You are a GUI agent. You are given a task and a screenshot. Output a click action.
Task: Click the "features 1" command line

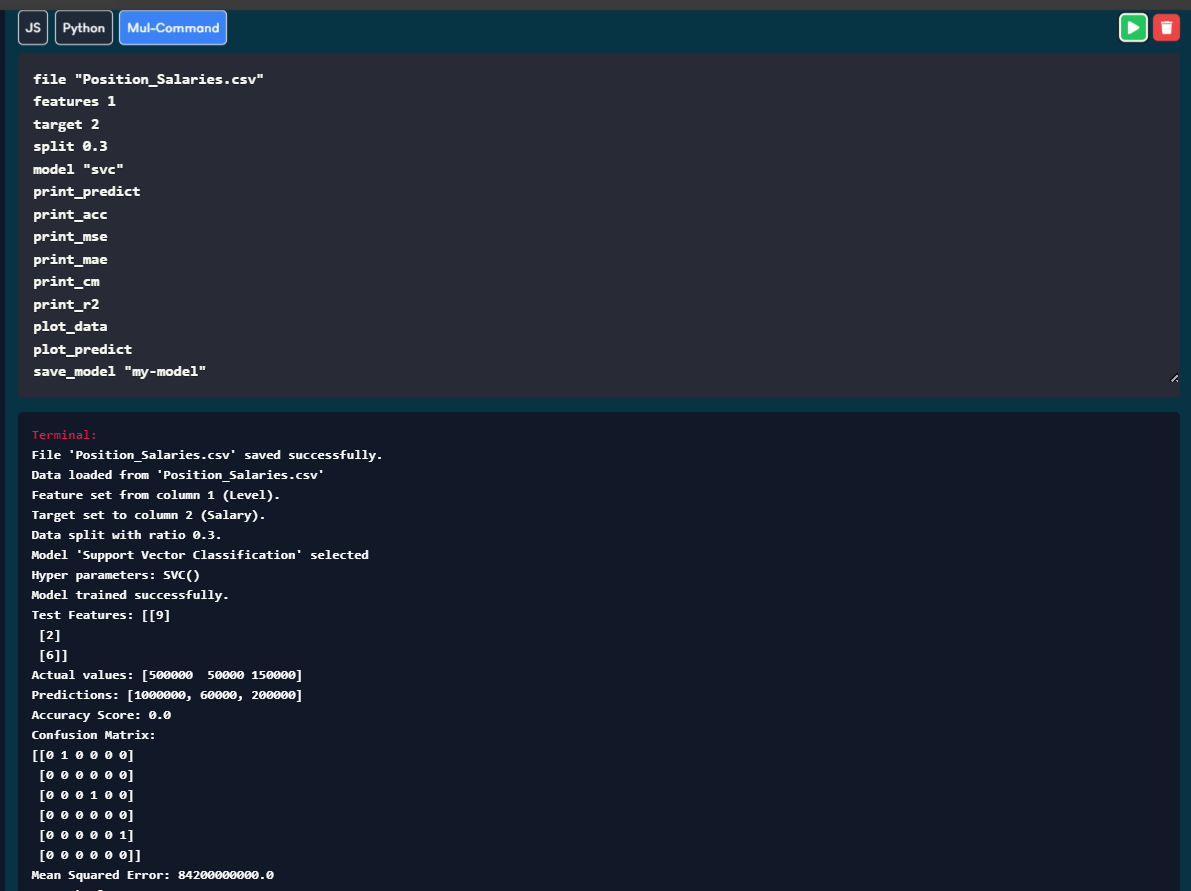click(74, 101)
